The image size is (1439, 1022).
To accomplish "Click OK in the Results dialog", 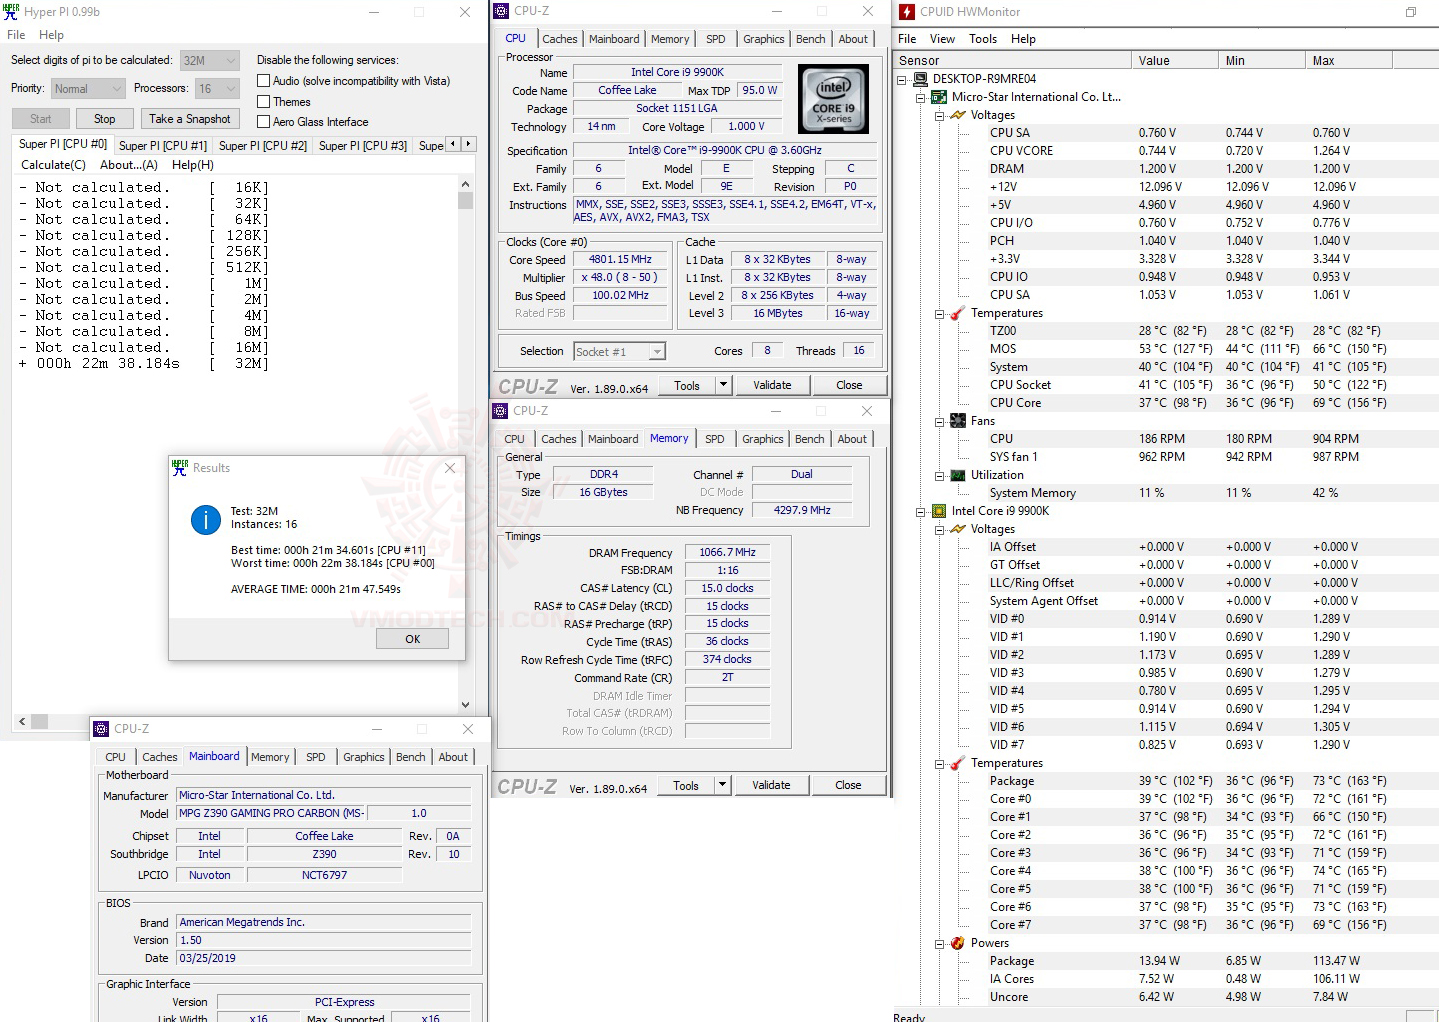I will click(x=413, y=639).
